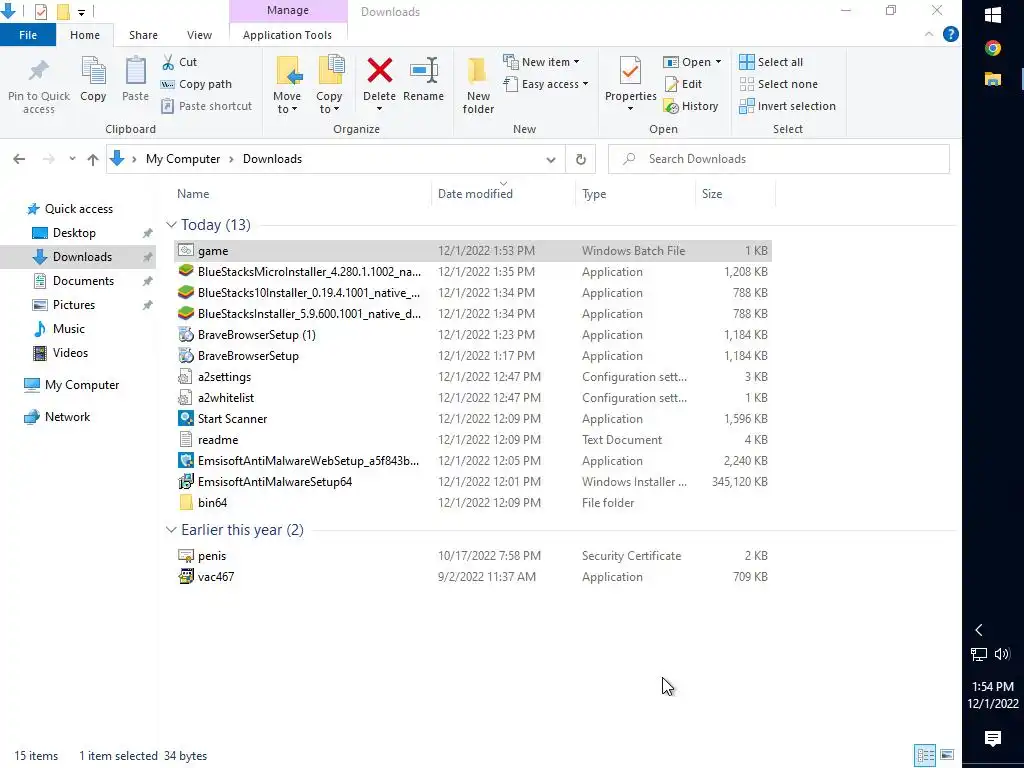
Task: Go up one folder level
Action: [x=93, y=159]
